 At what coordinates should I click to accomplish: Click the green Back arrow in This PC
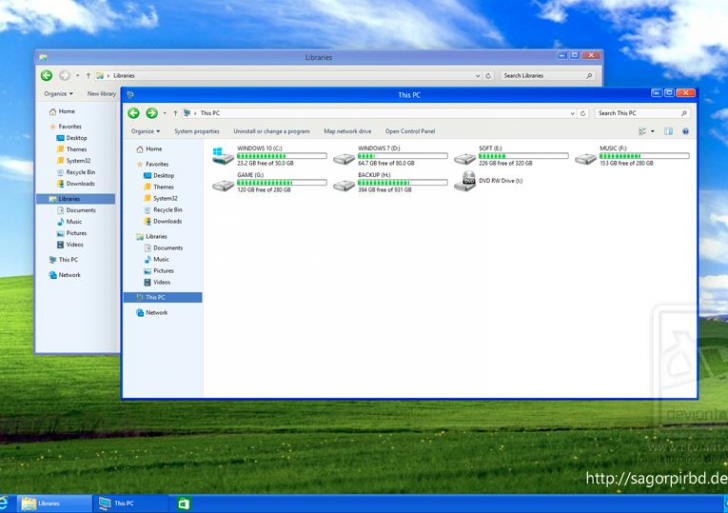click(133, 113)
